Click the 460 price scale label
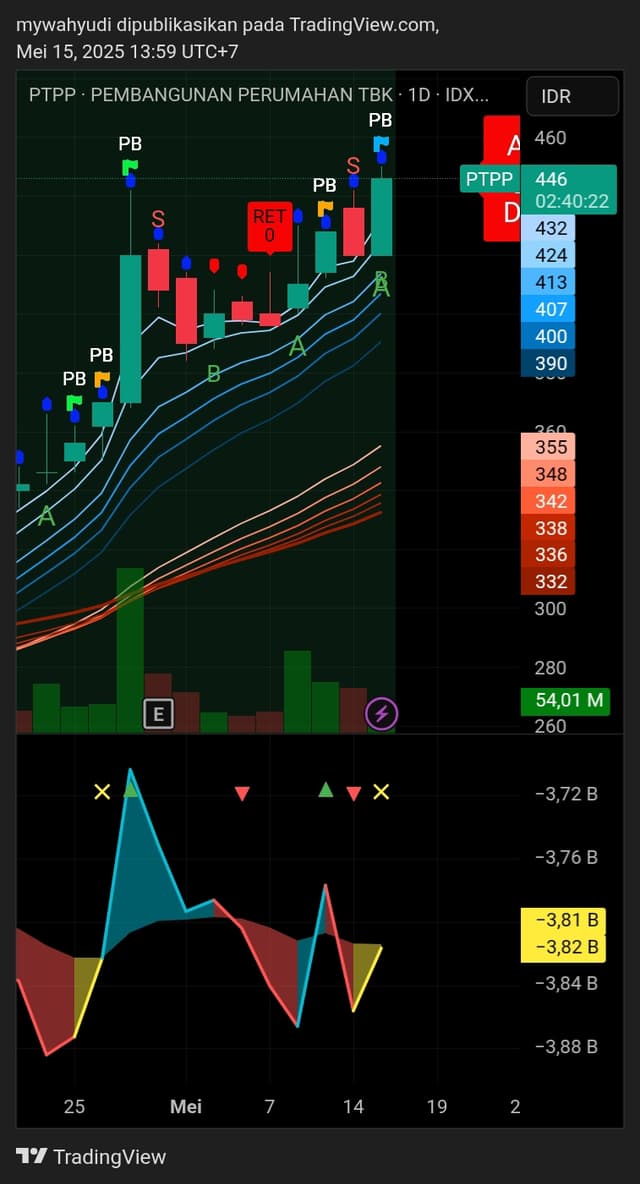 point(550,138)
